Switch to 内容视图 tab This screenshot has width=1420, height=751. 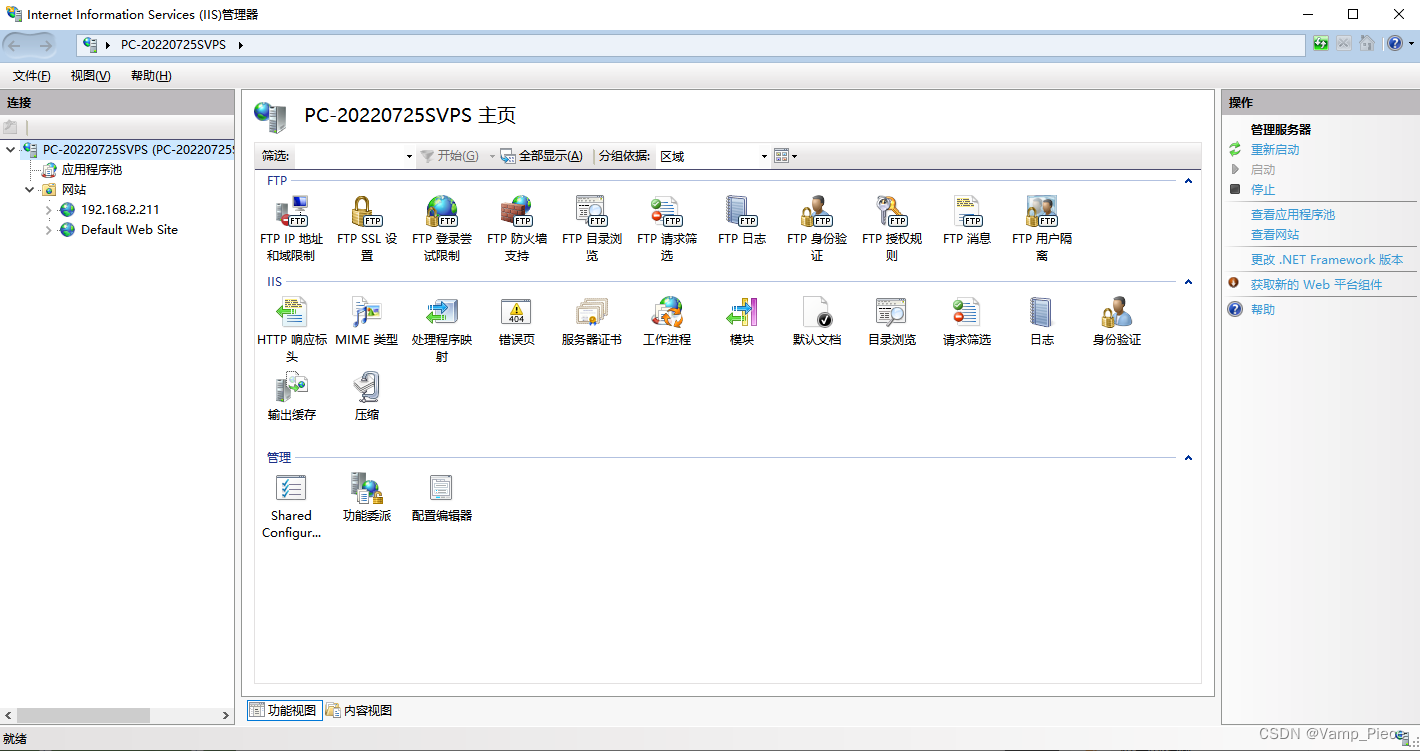[x=359, y=711]
